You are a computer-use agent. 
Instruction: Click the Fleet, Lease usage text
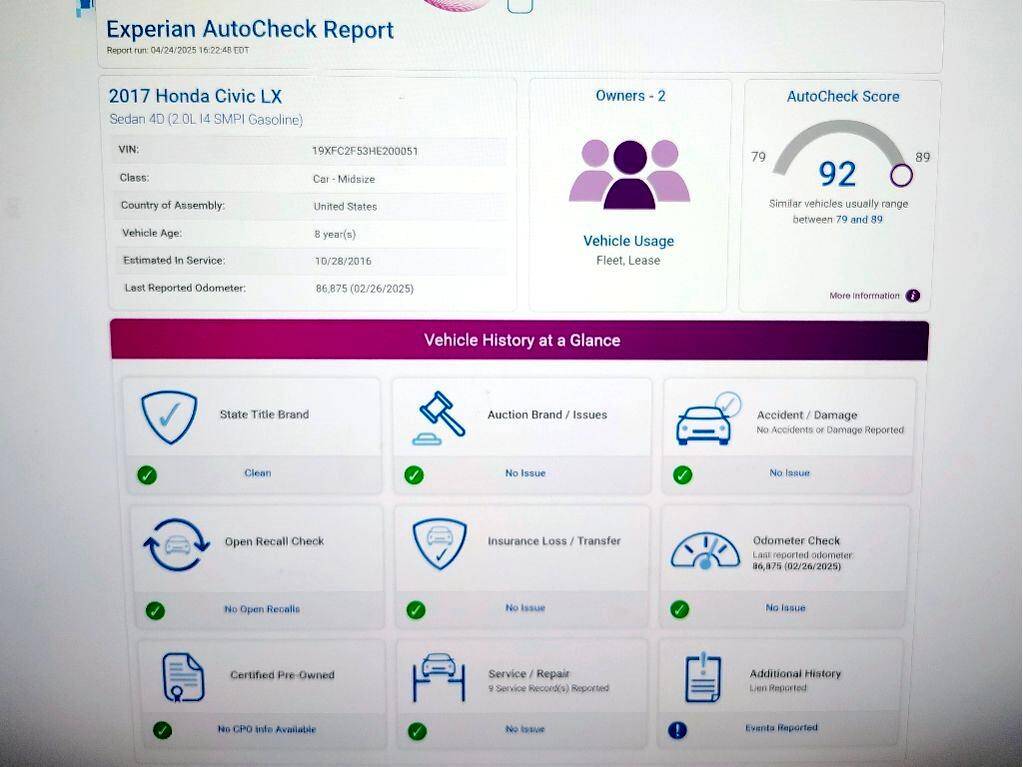pos(628,260)
